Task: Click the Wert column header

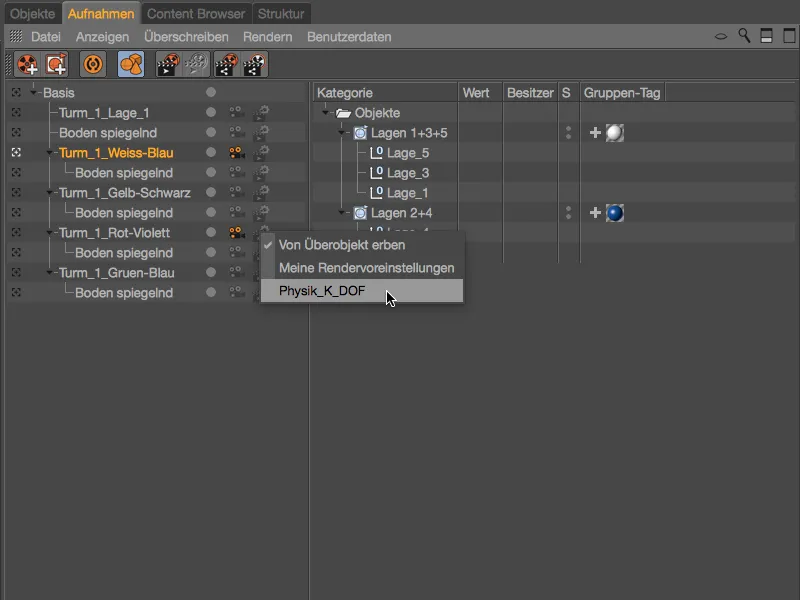Action: pos(481,93)
